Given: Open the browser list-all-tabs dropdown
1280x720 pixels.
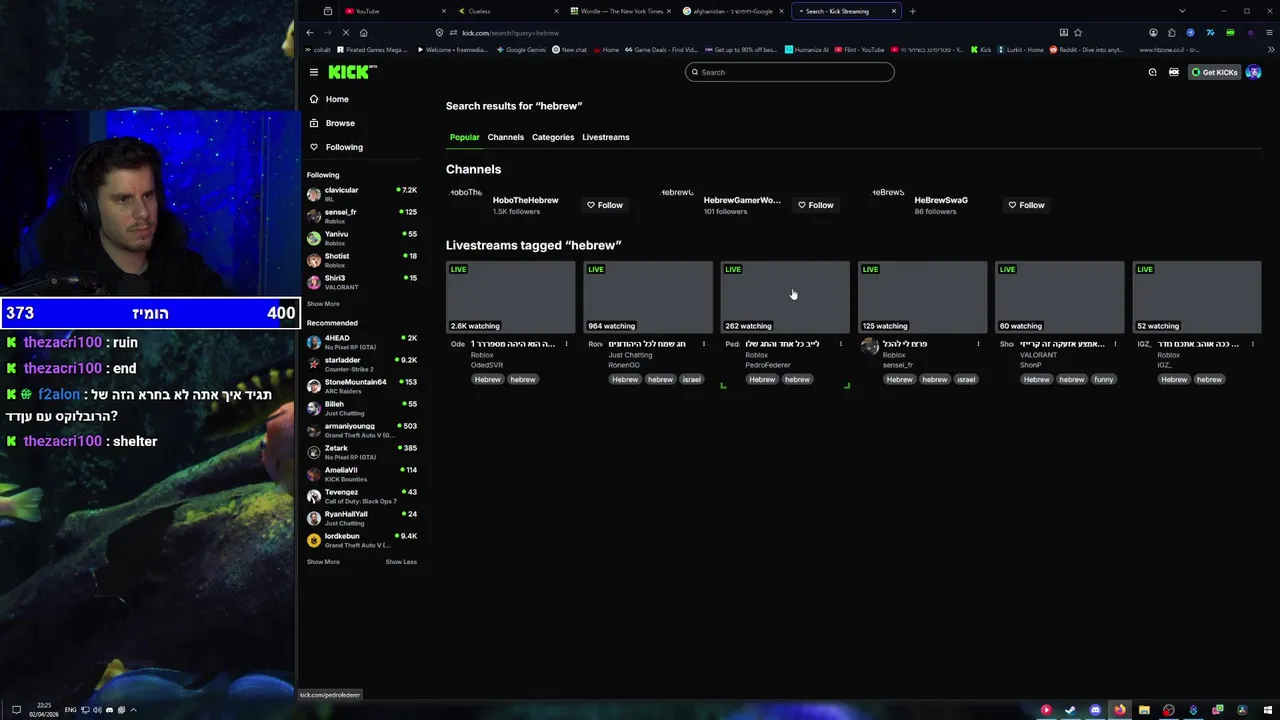Looking at the screenshot, I should 1182,11.
